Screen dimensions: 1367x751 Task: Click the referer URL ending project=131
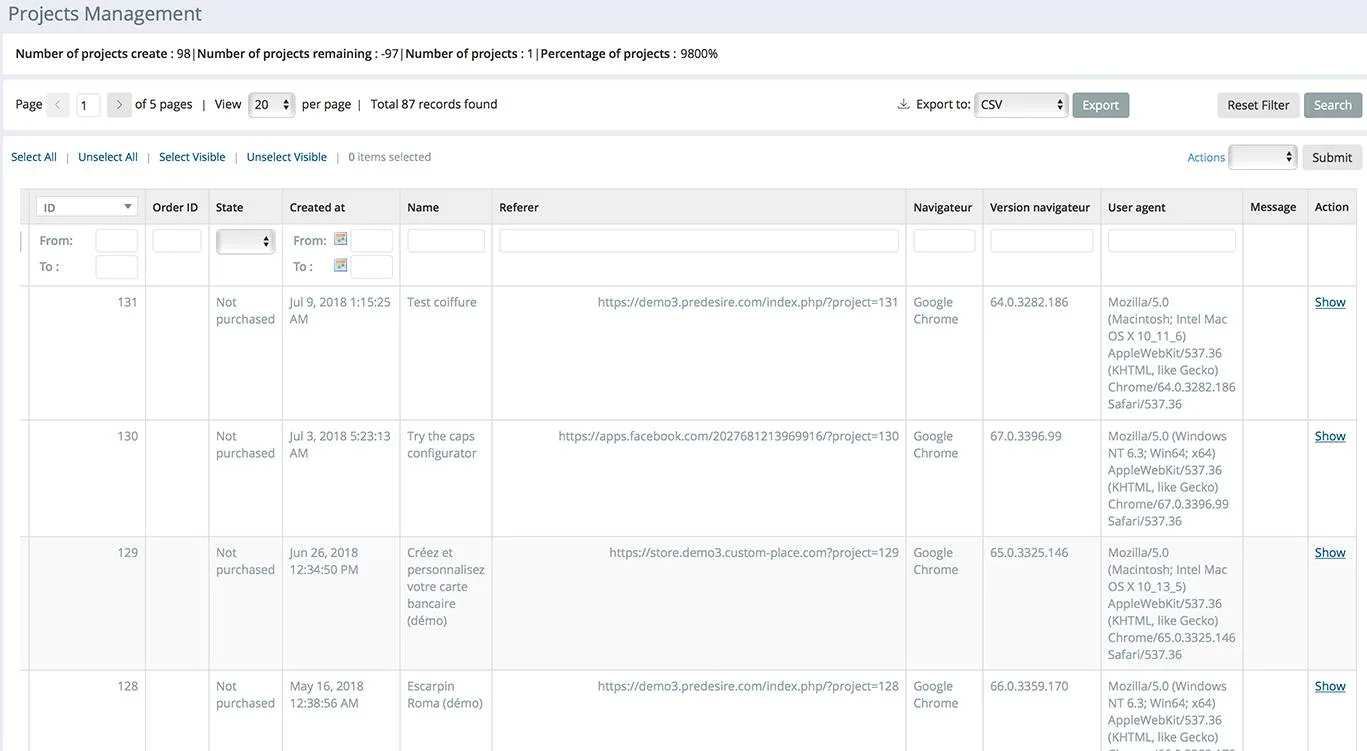pyautogui.click(x=748, y=302)
